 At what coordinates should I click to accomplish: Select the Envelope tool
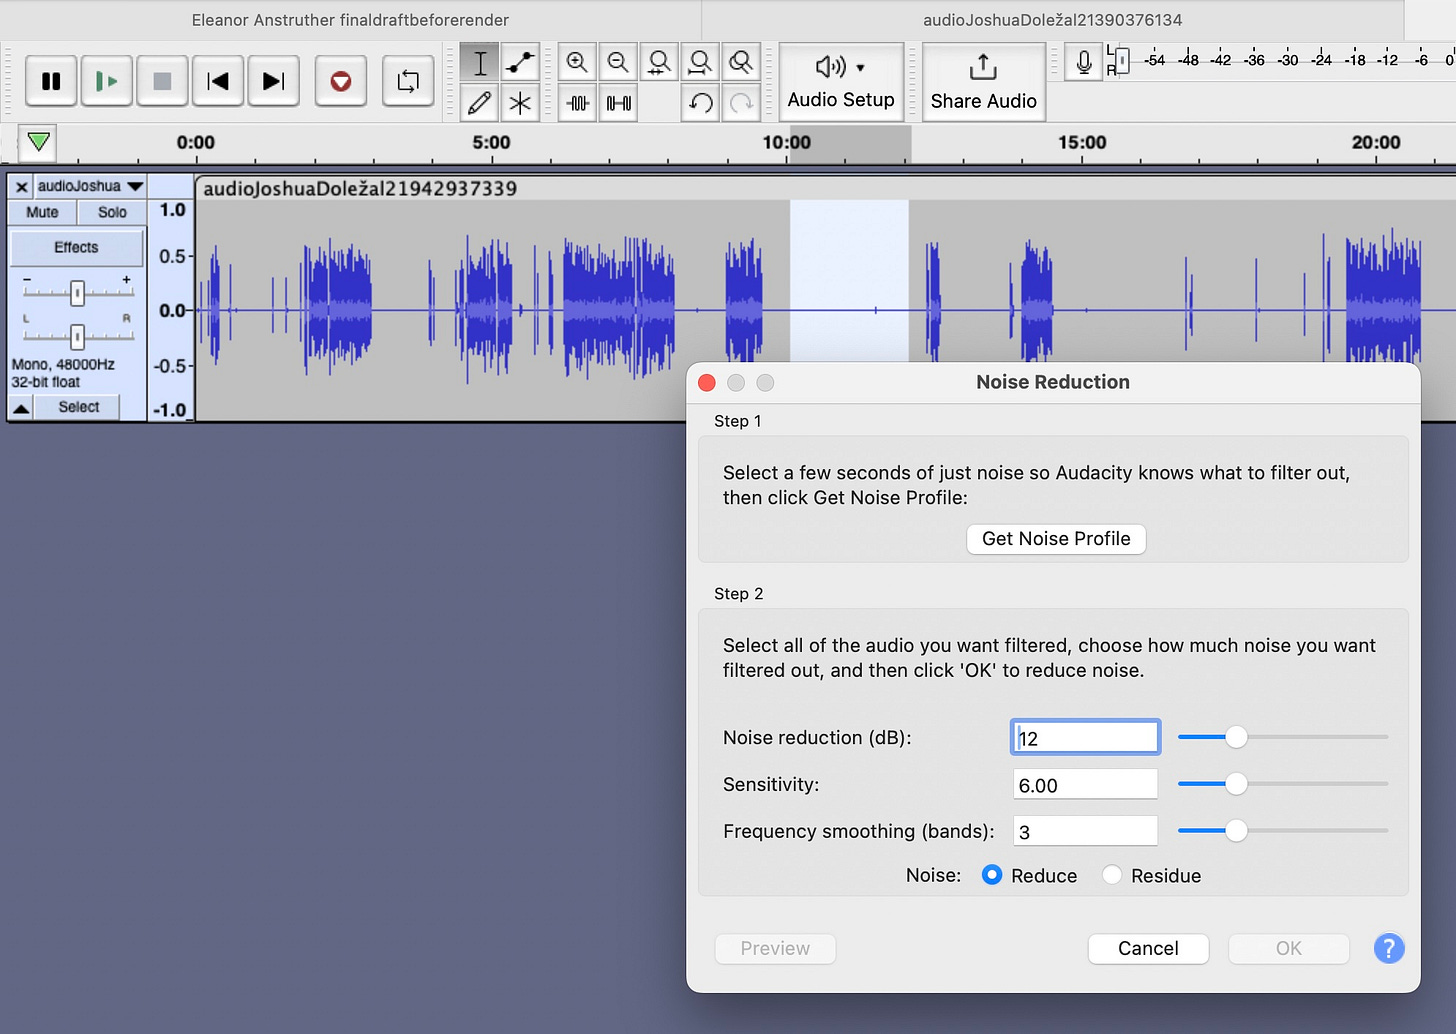pyautogui.click(x=520, y=63)
